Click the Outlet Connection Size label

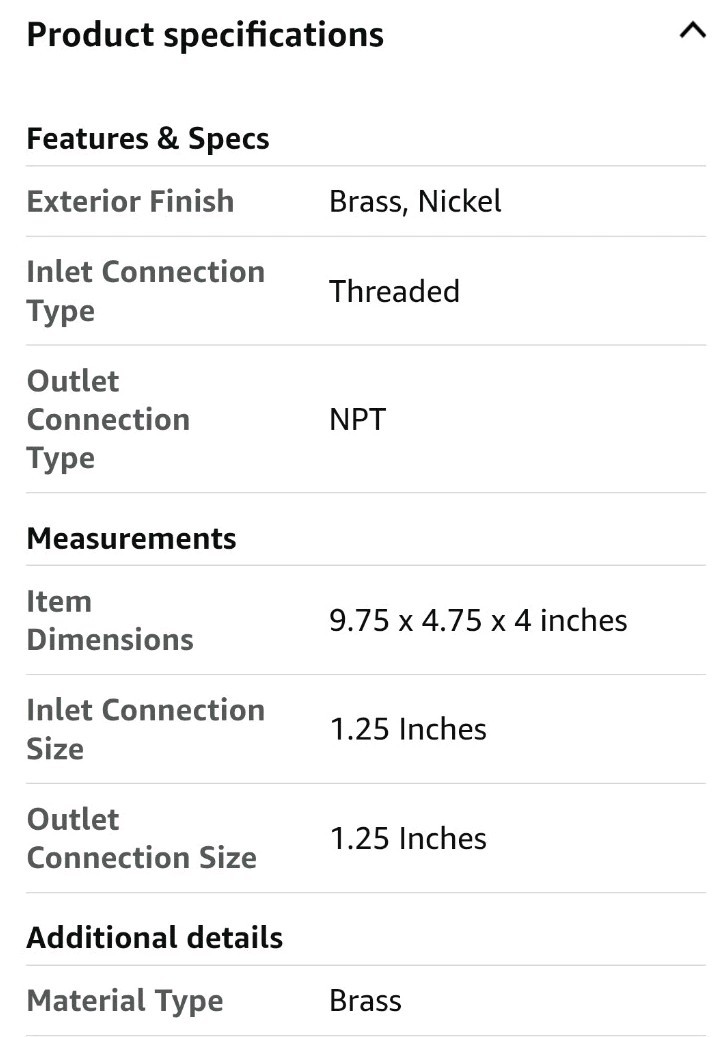141,838
